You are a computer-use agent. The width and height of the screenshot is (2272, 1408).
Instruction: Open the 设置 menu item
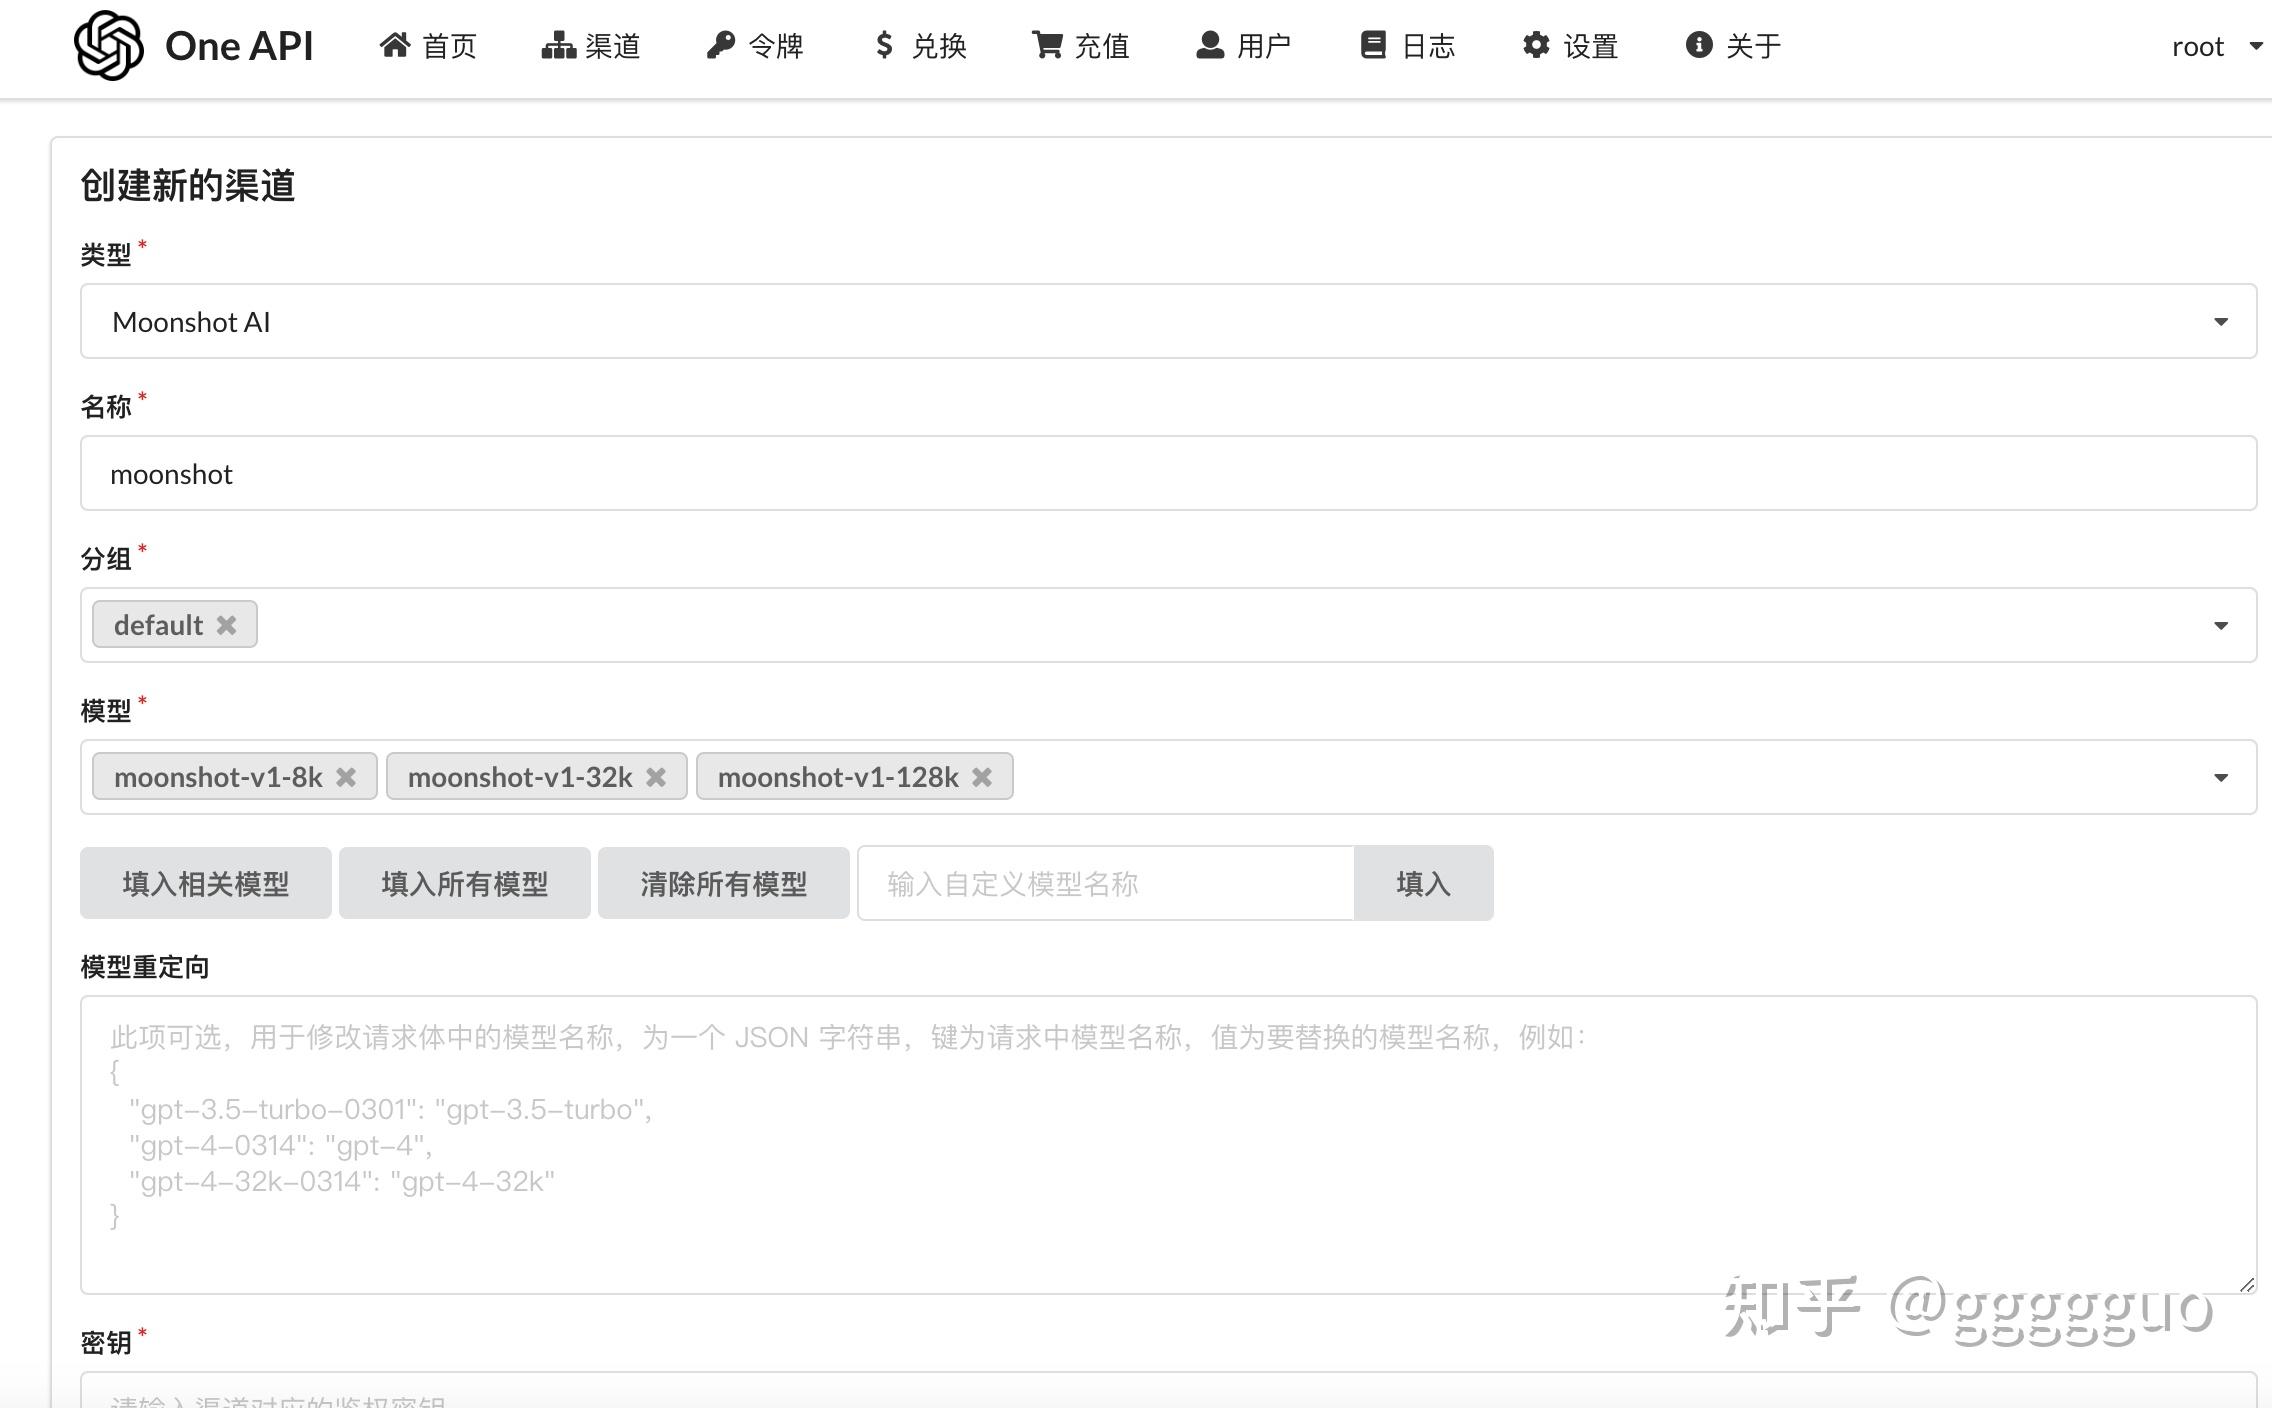(1571, 45)
